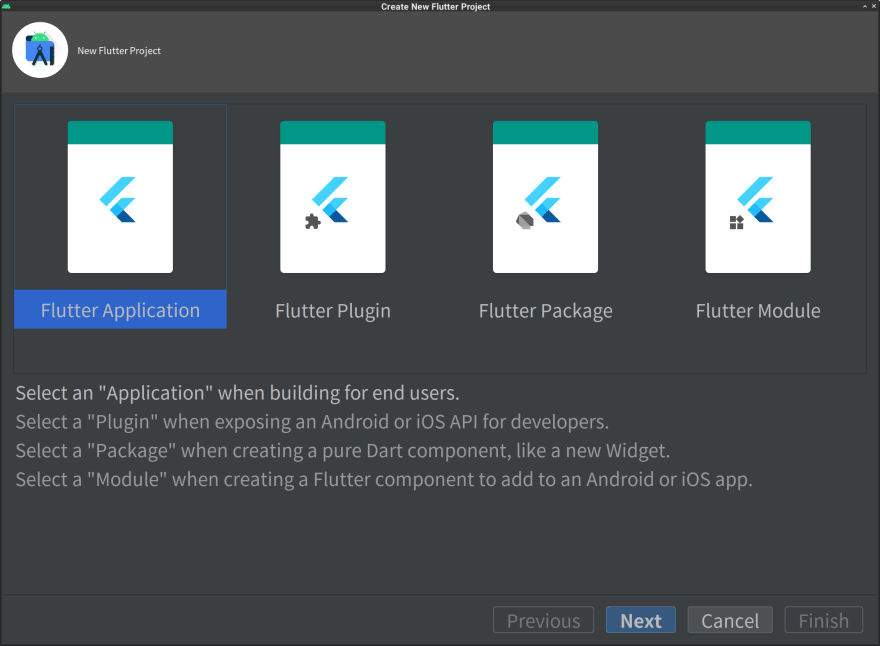Close the Create New Flutter Project window
Image resolution: width=880 pixels, height=646 pixels.
874,6
